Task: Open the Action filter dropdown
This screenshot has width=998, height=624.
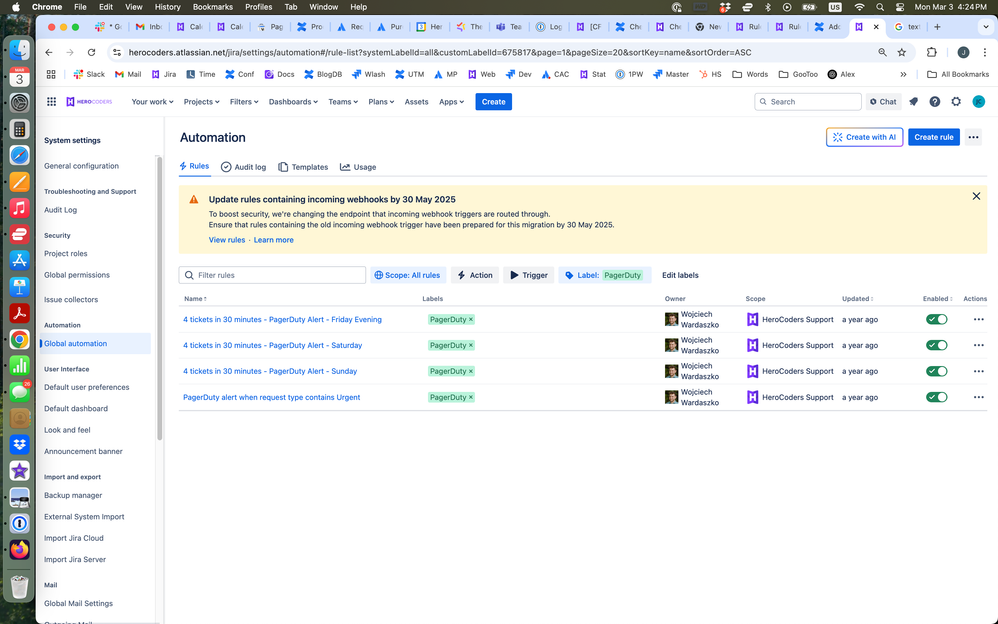Action: [x=475, y=275]
